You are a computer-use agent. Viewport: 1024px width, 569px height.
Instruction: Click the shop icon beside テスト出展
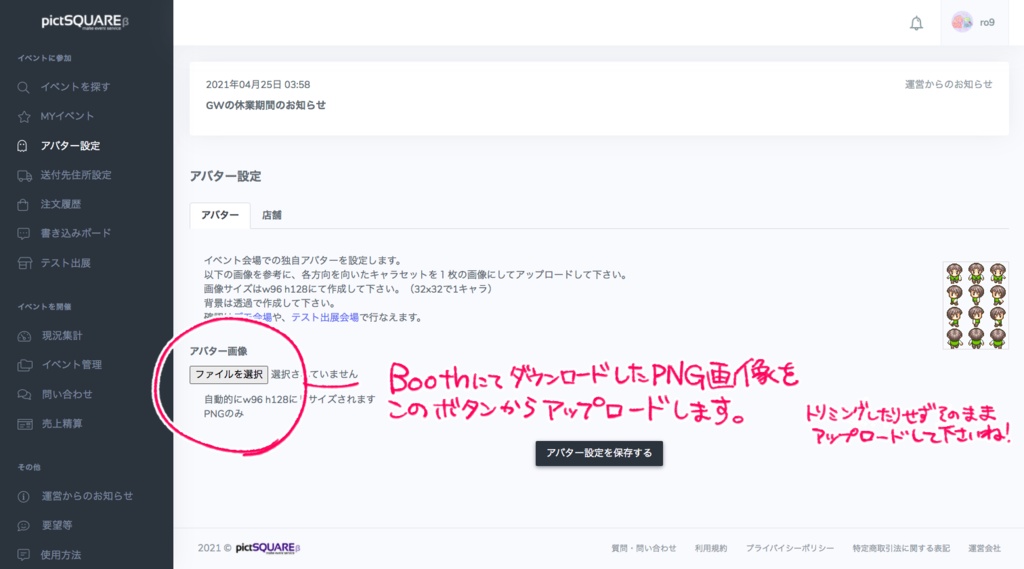point(25,263)
